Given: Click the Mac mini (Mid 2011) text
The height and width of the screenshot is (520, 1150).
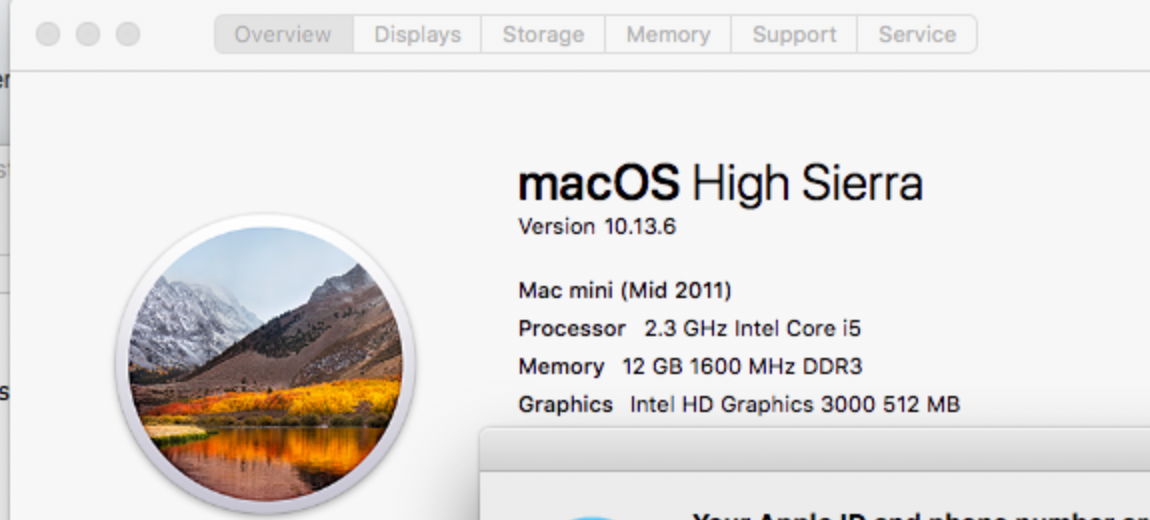Looking at the screenshot, I should tap(625, 291).
